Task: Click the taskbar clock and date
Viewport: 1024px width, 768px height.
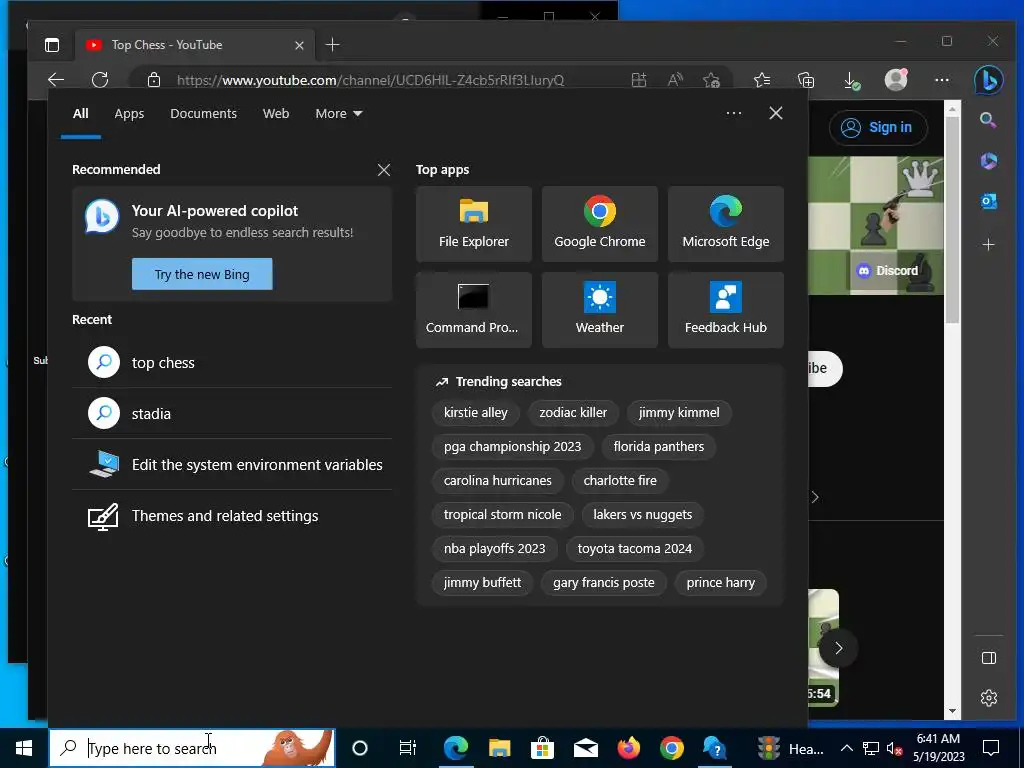Action: pyautogui.click(x=938, y=748)
